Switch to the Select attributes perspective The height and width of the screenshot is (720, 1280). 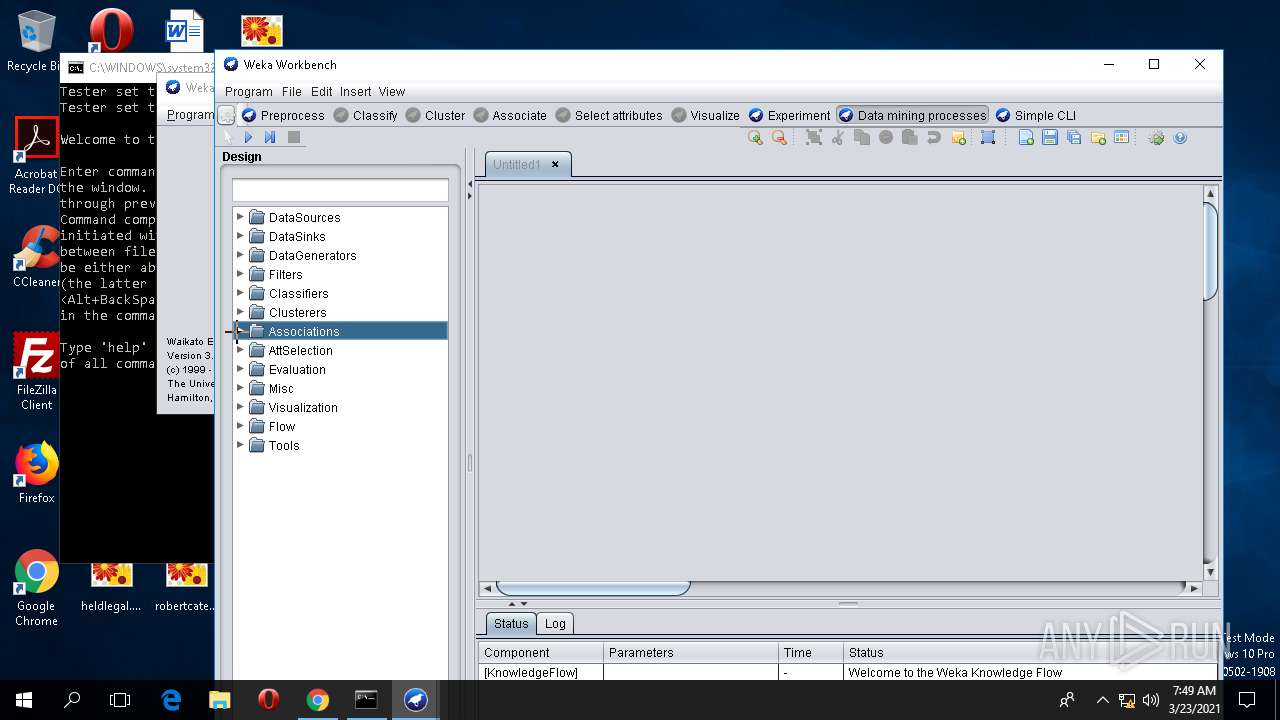point(609,115)
